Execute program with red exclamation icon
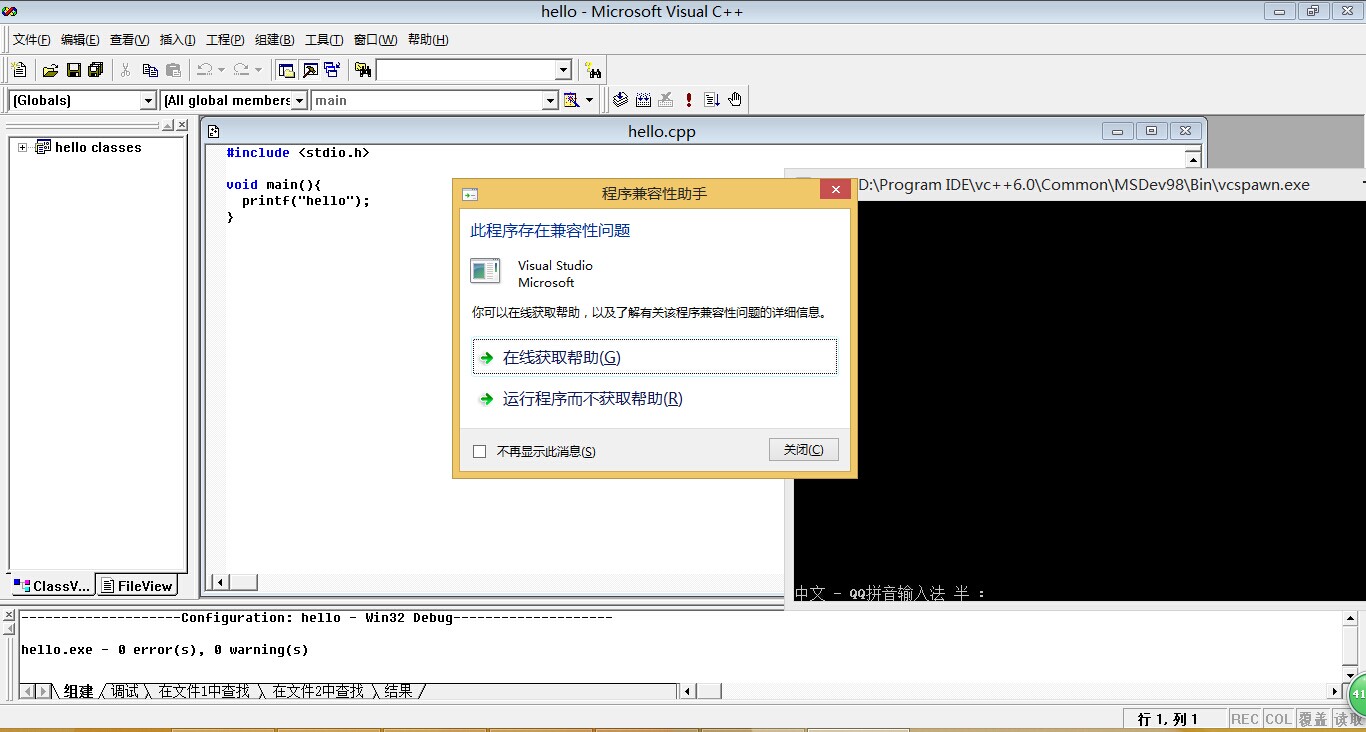This screenshot has height=732, width=1366. pos(689,100)
